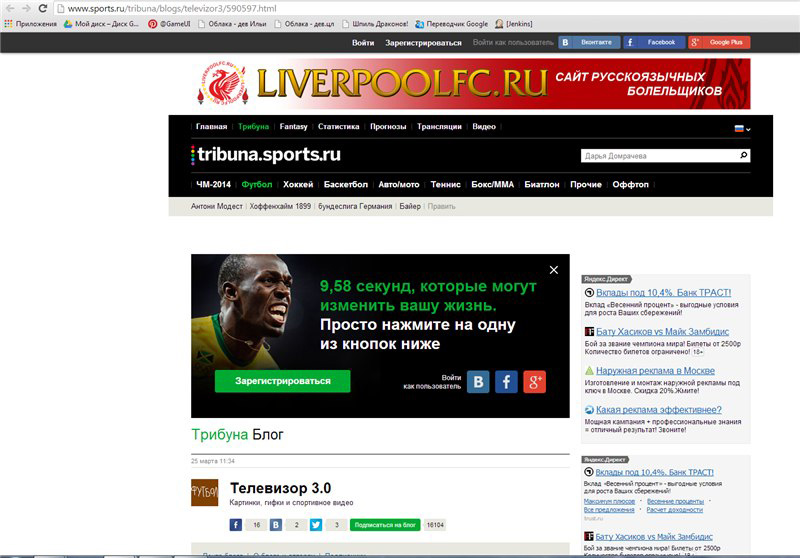Click the browser back arrow

(x=10, y=8)
